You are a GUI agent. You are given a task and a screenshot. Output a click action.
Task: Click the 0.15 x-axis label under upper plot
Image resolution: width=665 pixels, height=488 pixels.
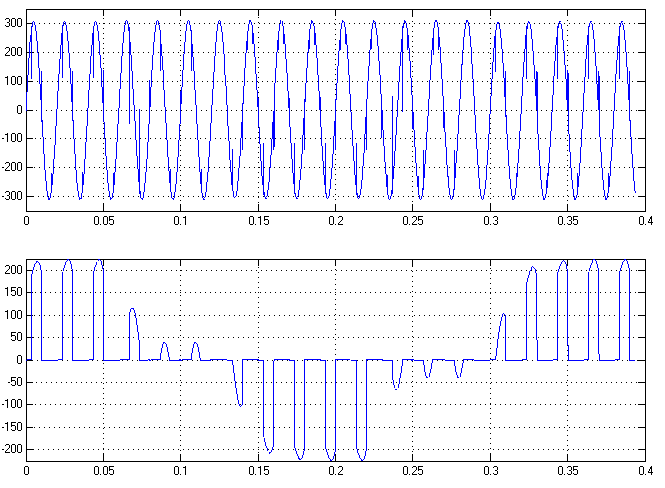[x=259, y=221]
